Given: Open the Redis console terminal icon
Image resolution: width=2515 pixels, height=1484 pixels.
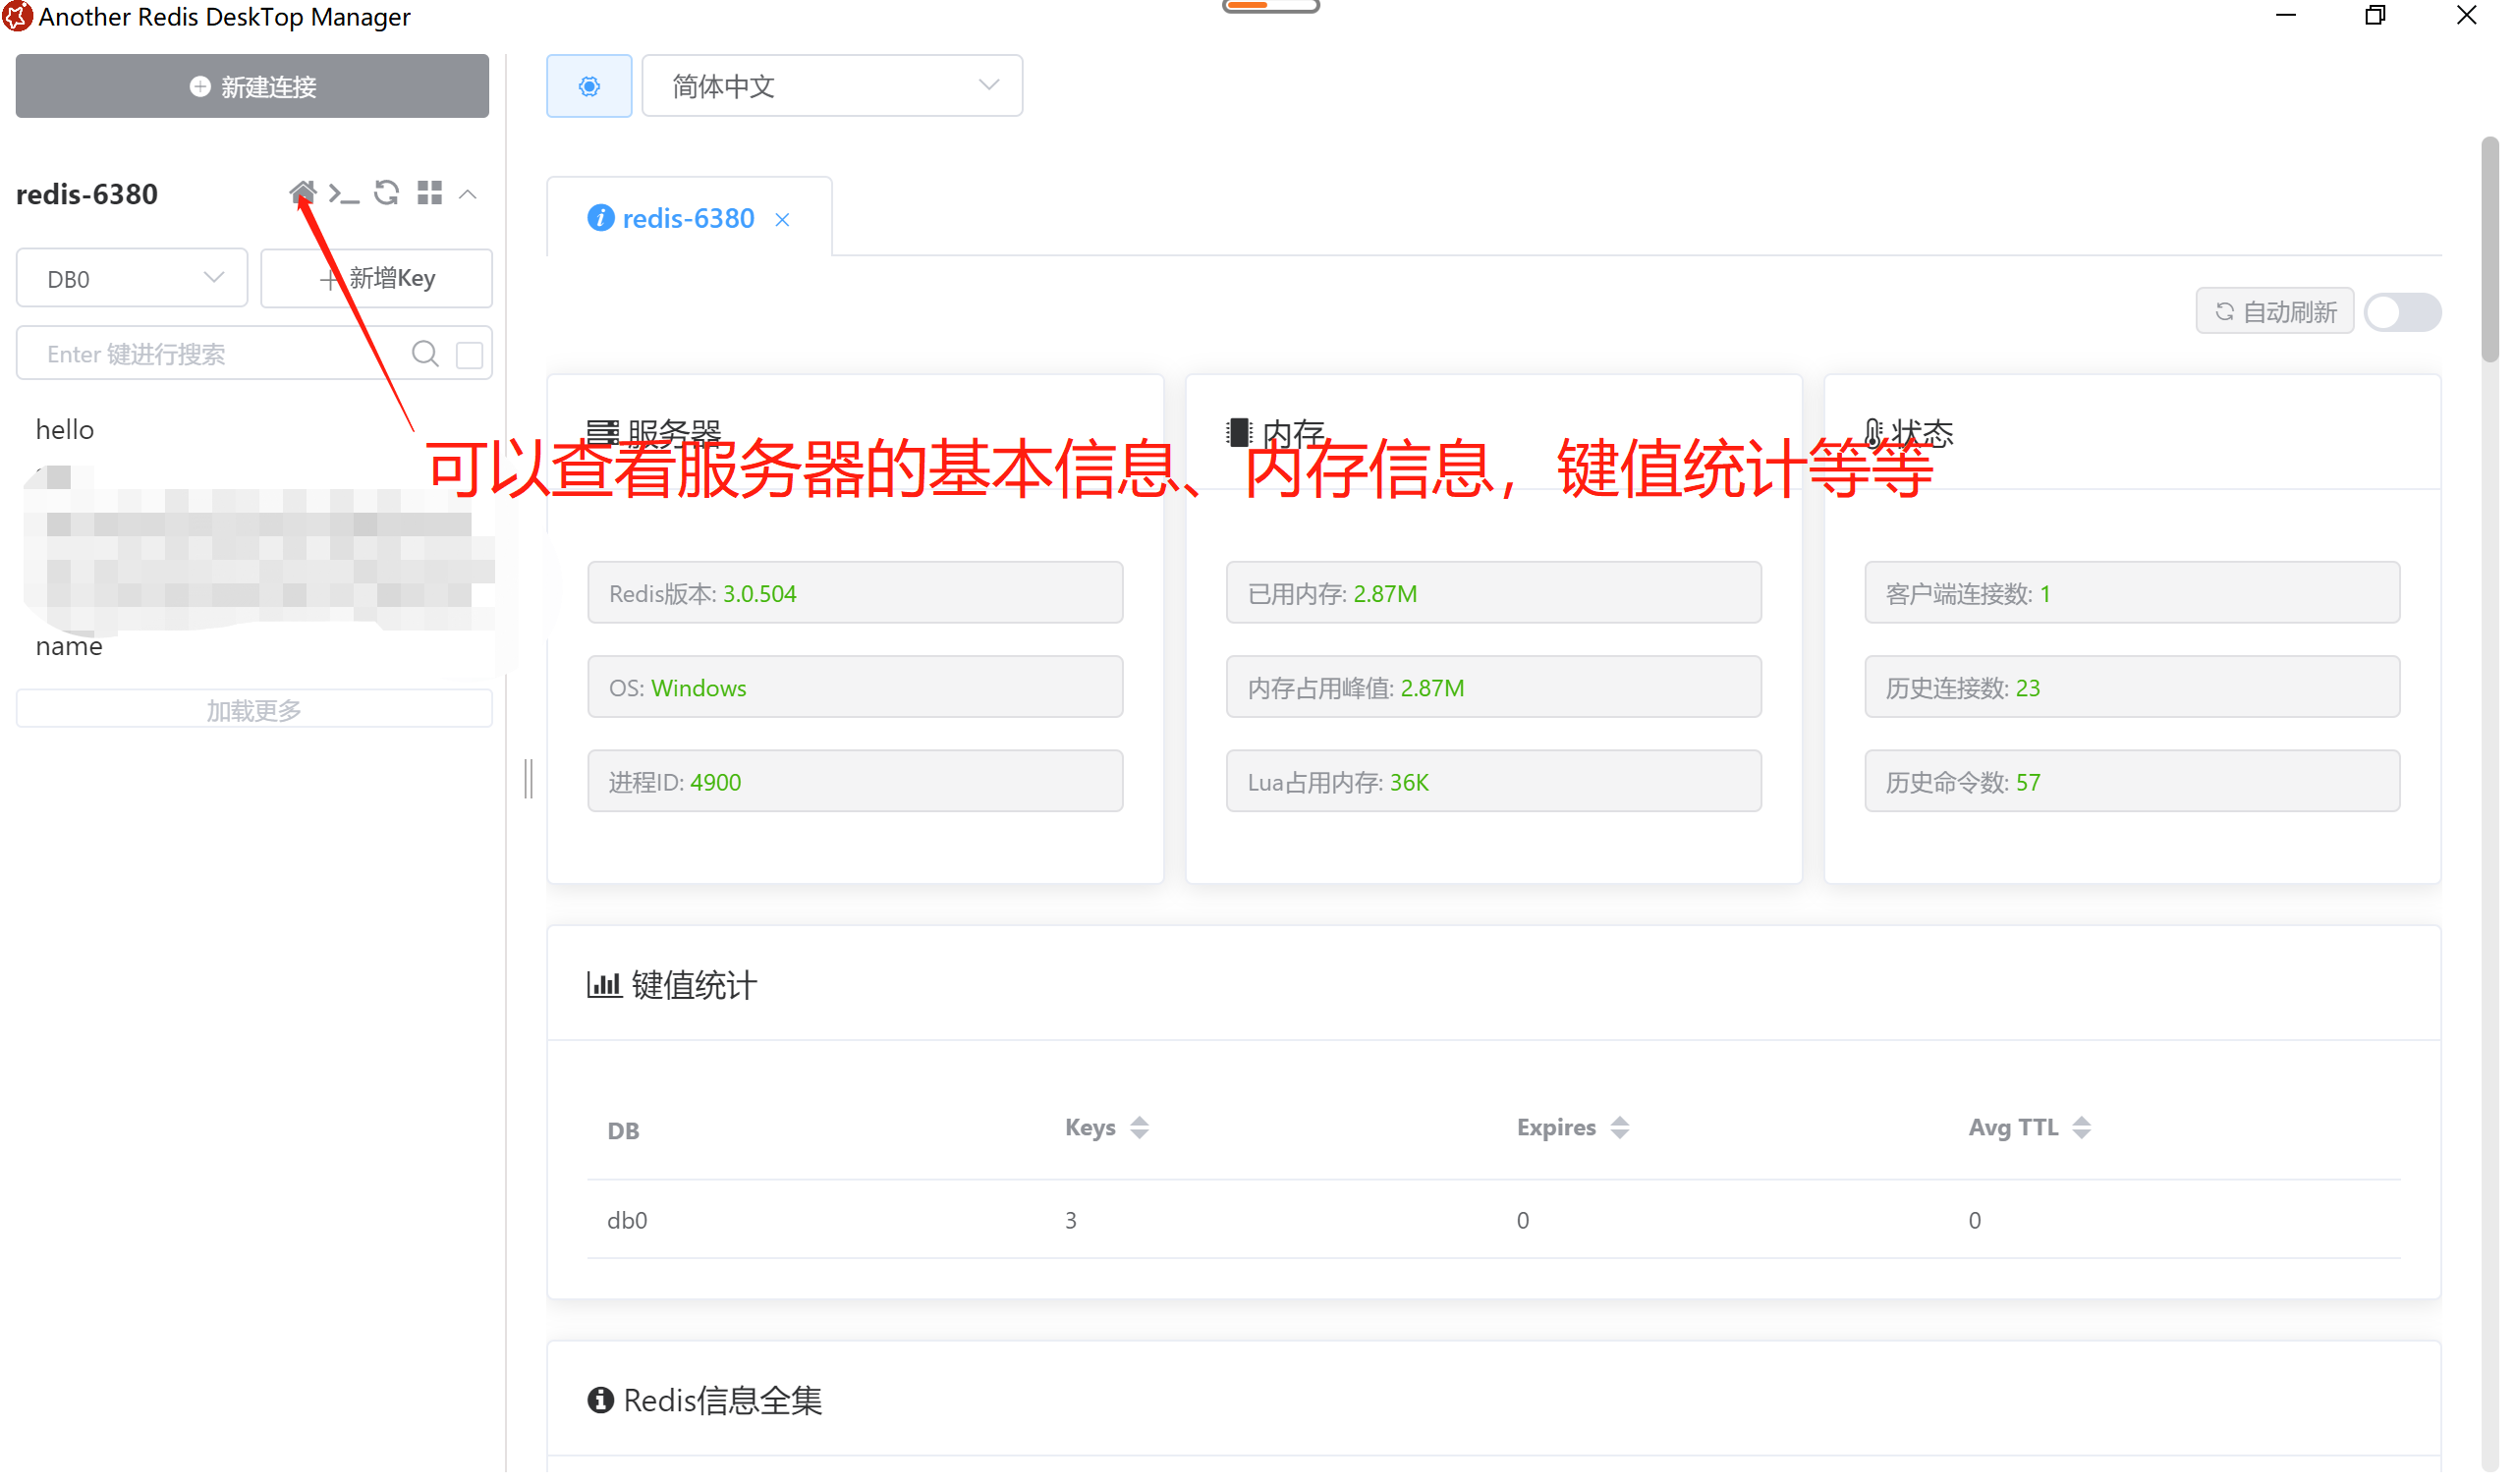Looking at the screenshot, I should [345, 194].
